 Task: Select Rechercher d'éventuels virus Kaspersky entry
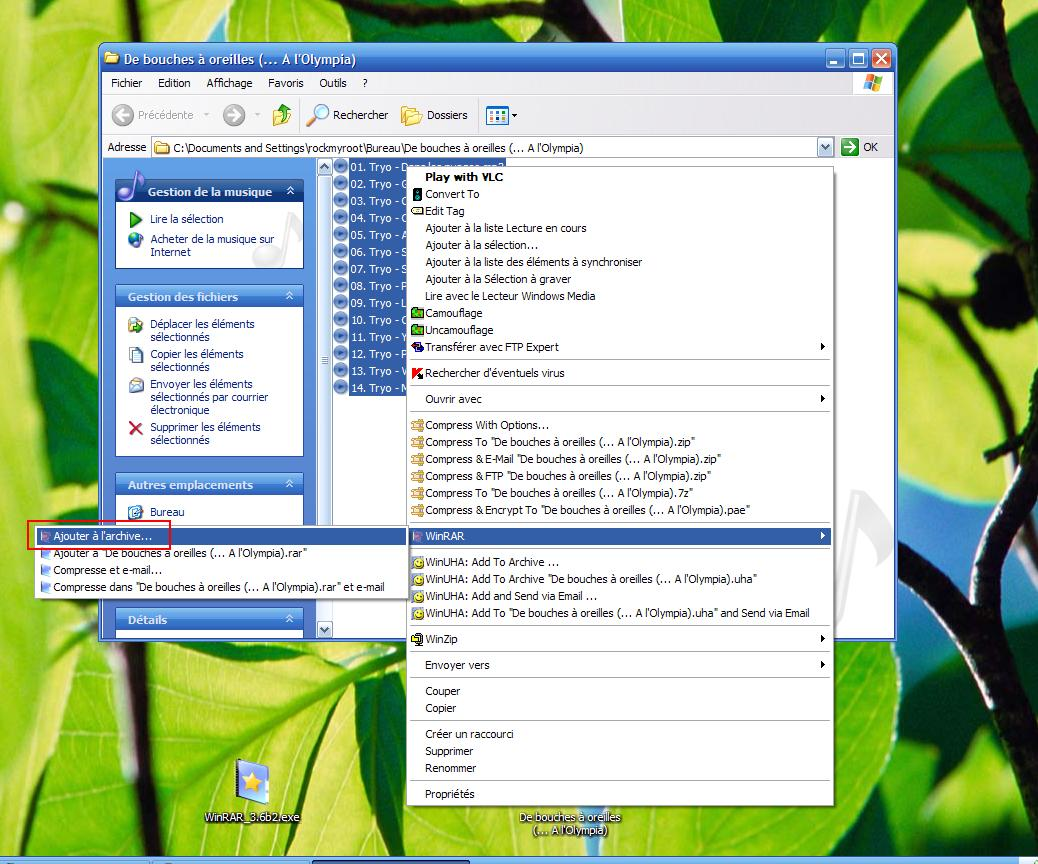coord(494,373)
